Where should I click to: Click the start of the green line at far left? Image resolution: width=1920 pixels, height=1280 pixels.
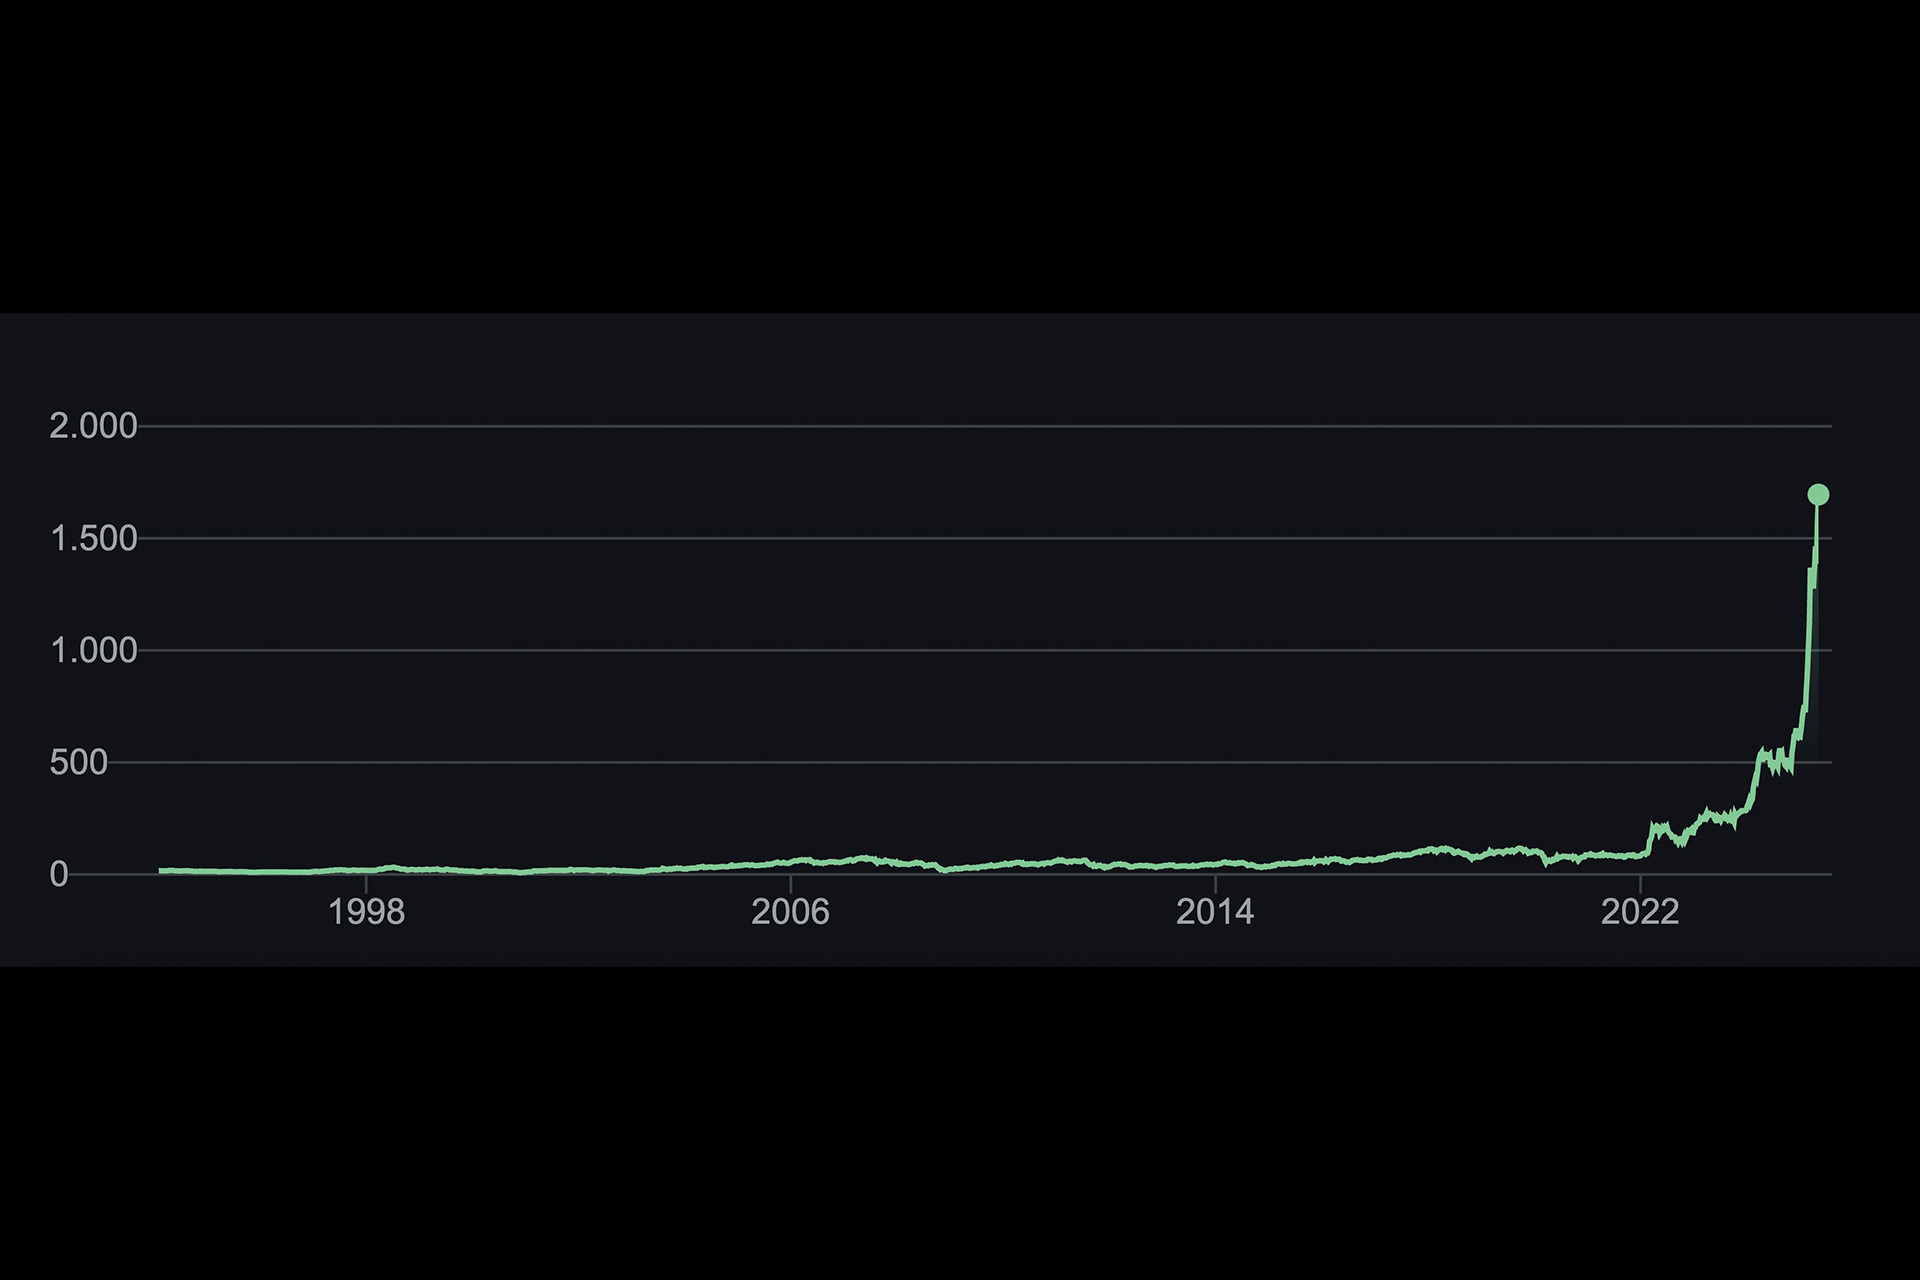(161, 871)
